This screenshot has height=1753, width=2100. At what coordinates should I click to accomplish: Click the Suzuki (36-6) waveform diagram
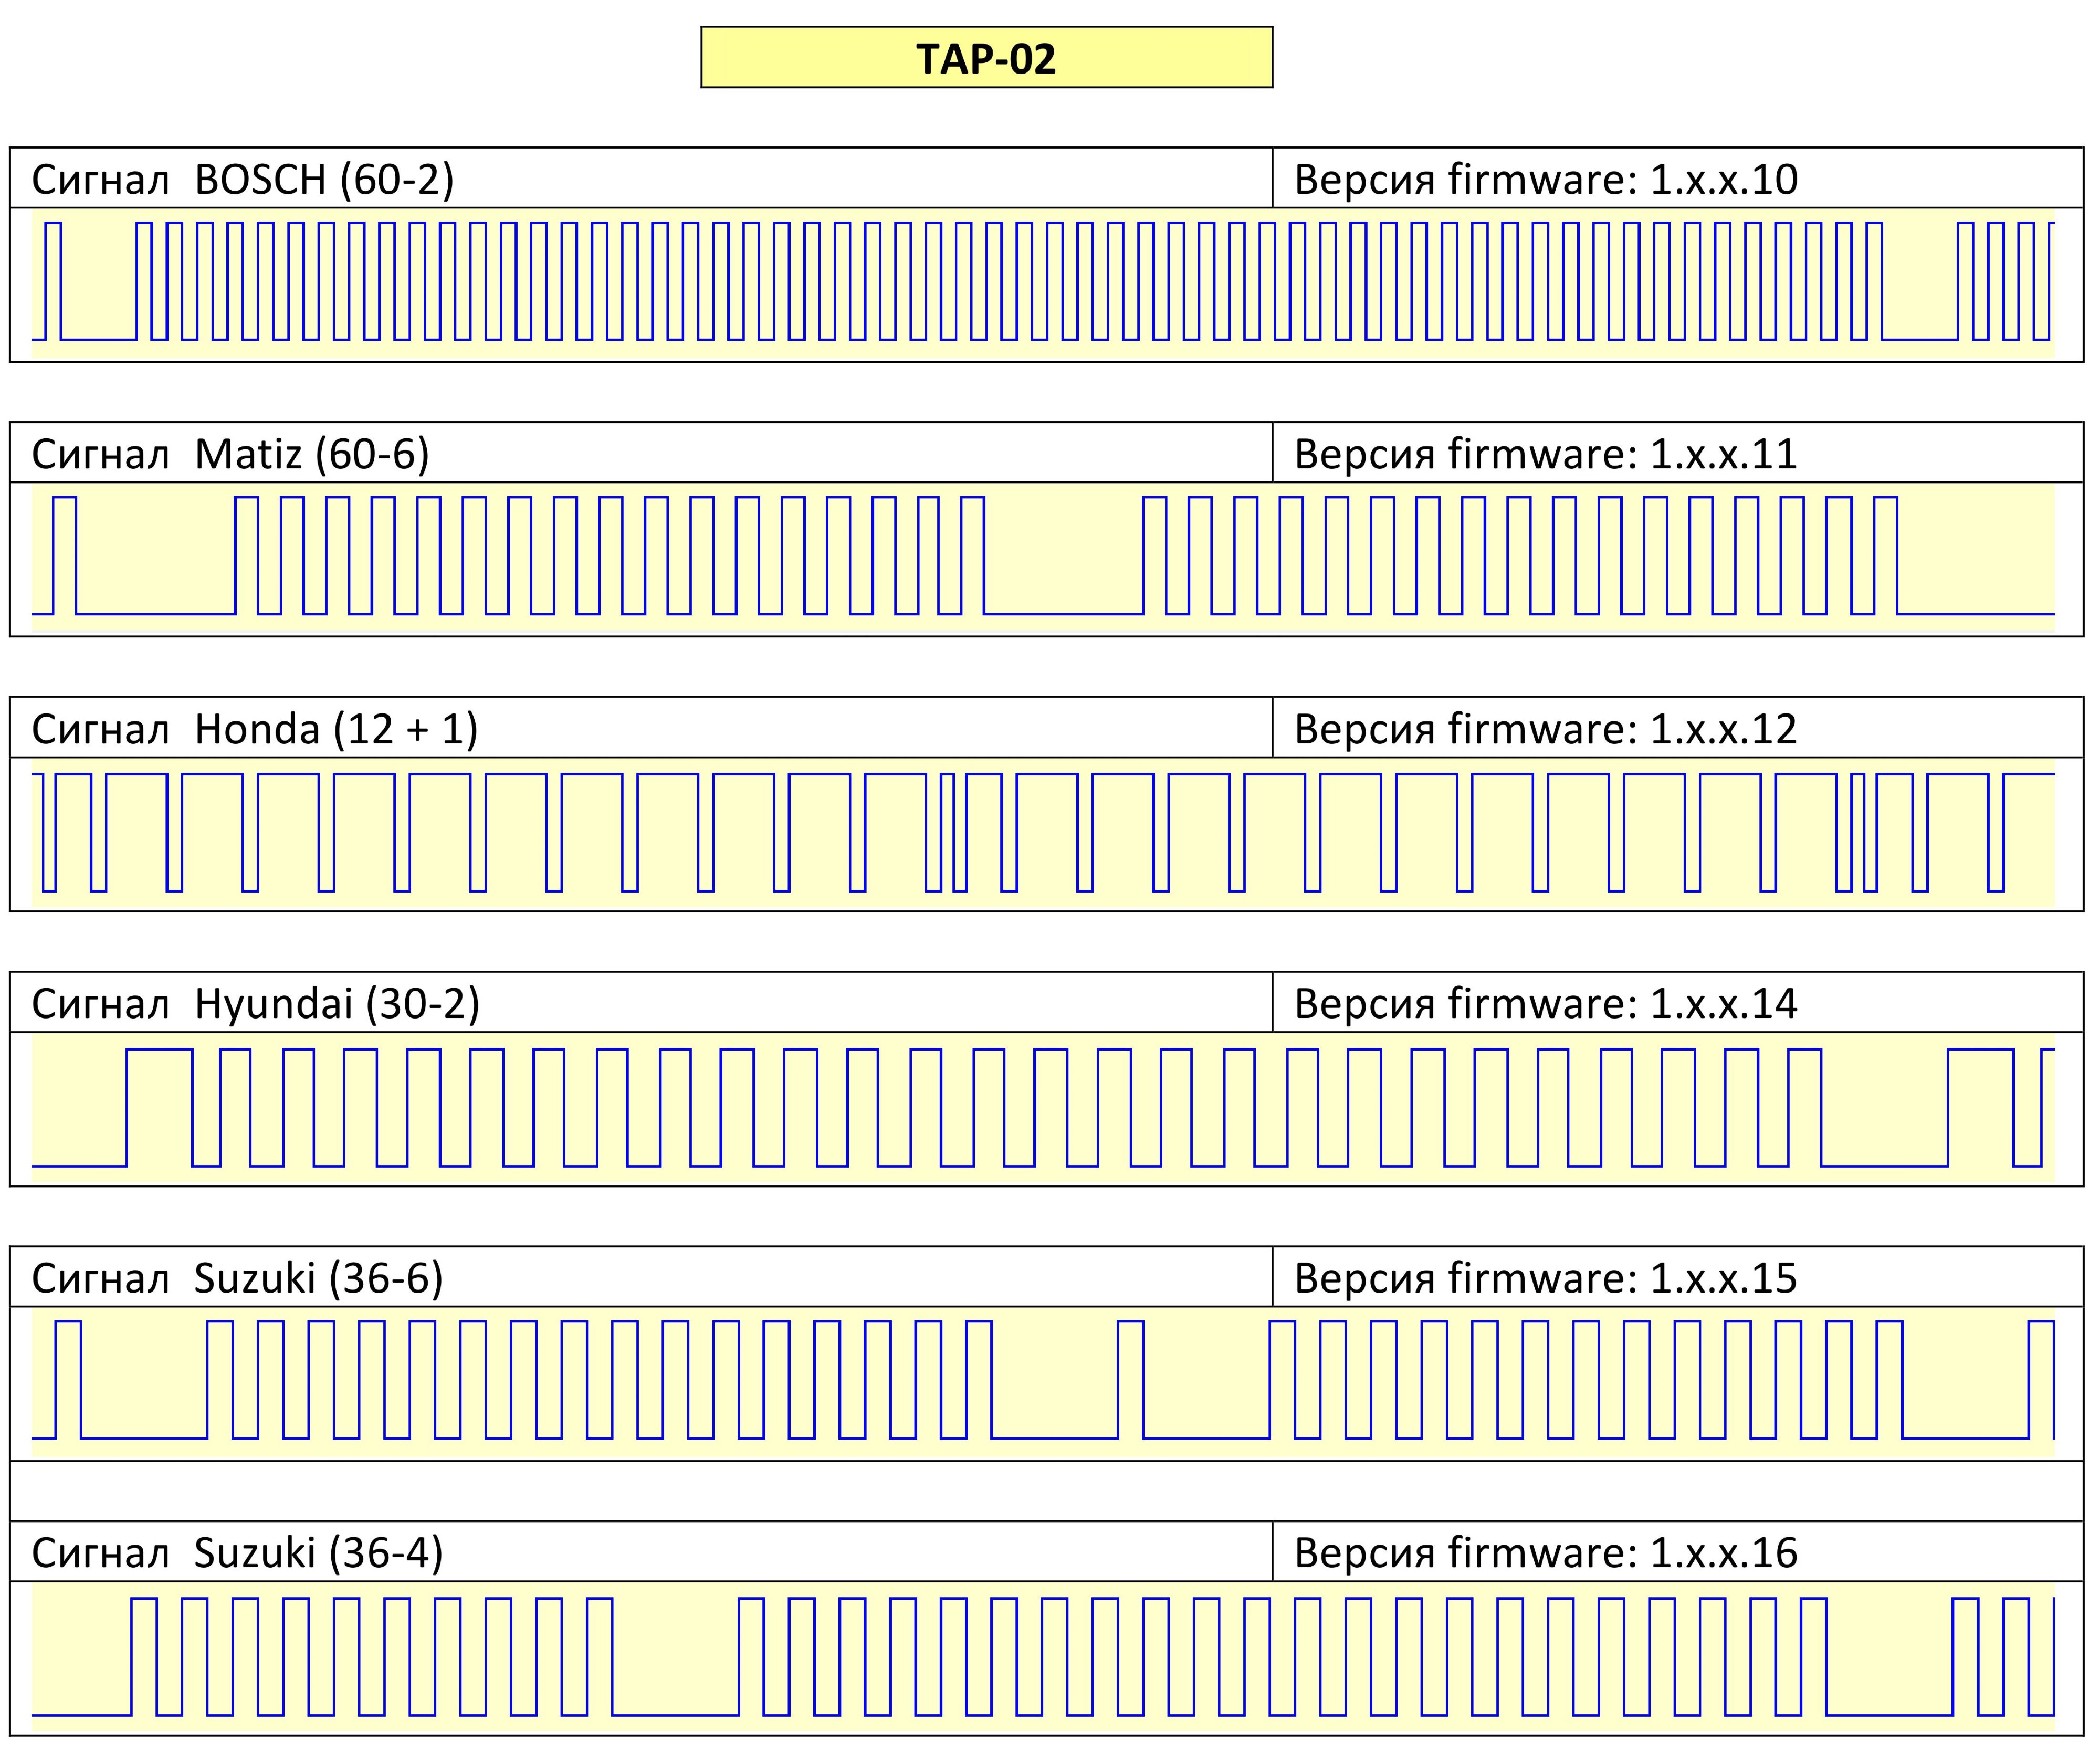[1043, 1382]
